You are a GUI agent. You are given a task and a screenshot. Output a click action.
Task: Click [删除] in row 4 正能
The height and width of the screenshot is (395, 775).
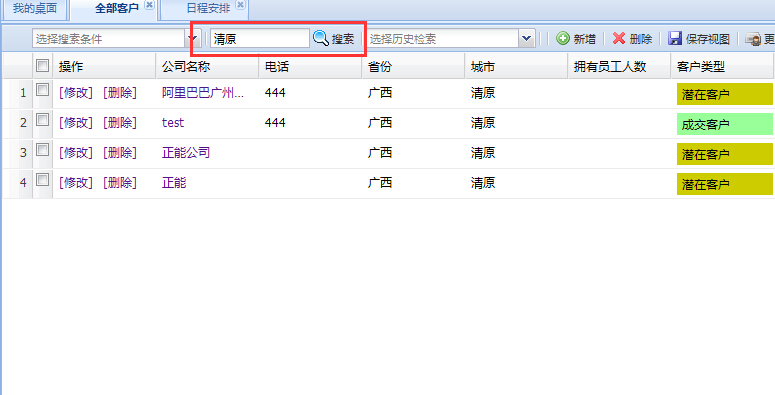click(120, 183)
